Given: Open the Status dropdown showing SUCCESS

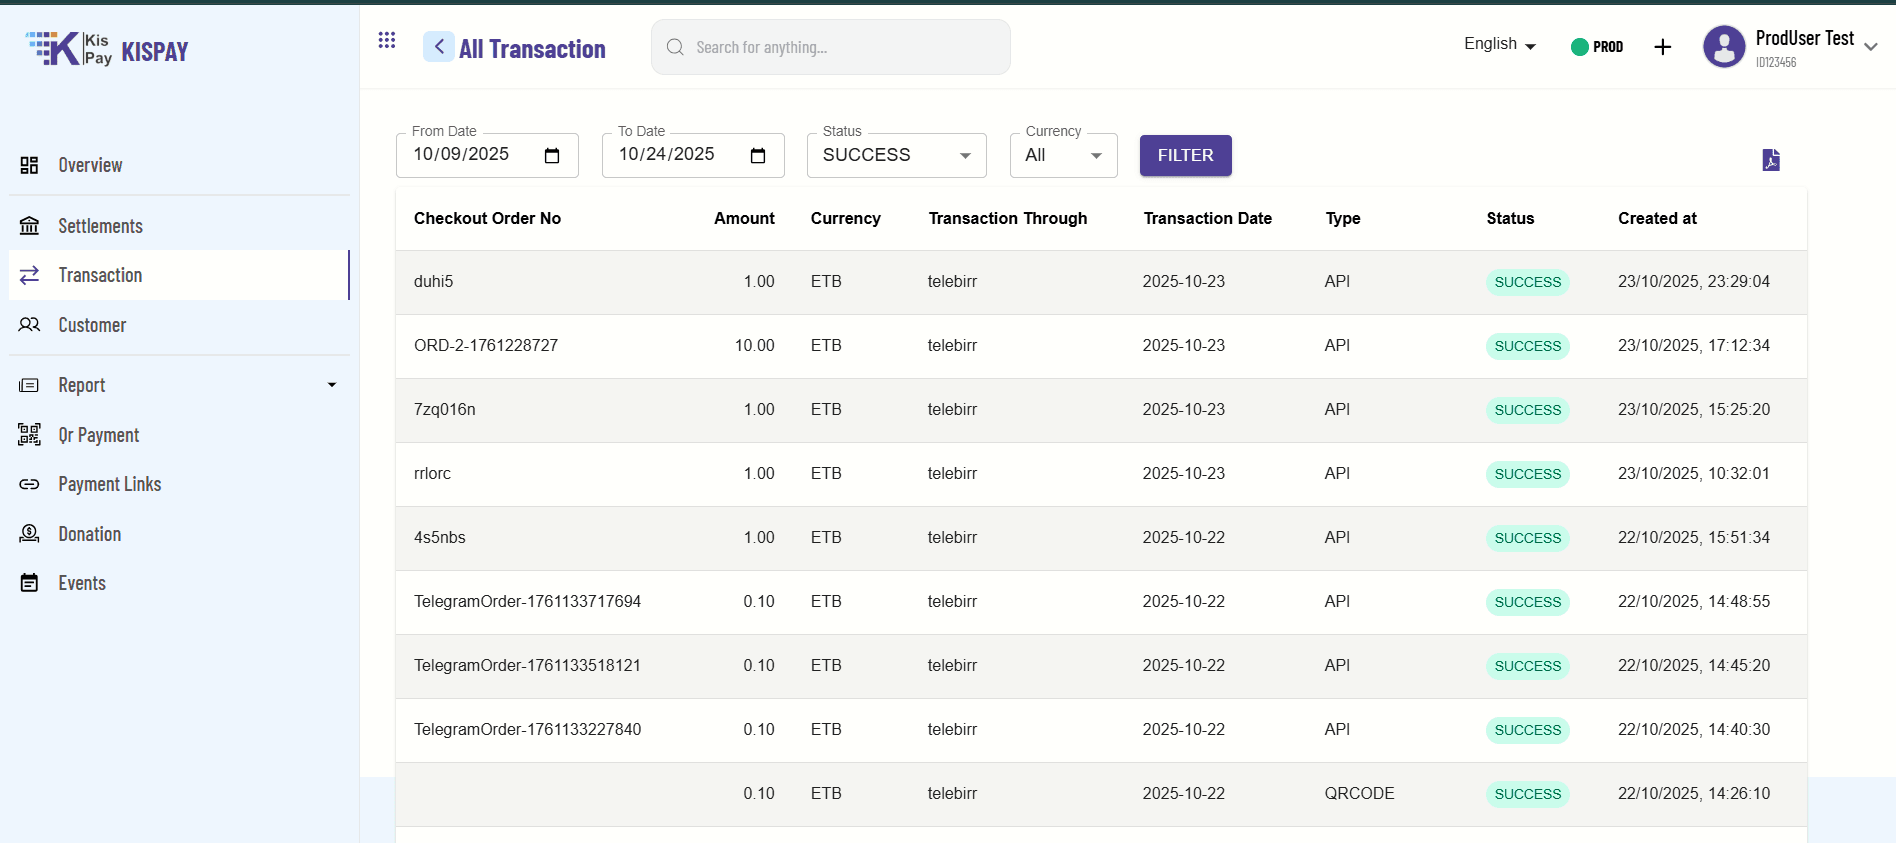Looking at the screenshot, I should 896,156.
